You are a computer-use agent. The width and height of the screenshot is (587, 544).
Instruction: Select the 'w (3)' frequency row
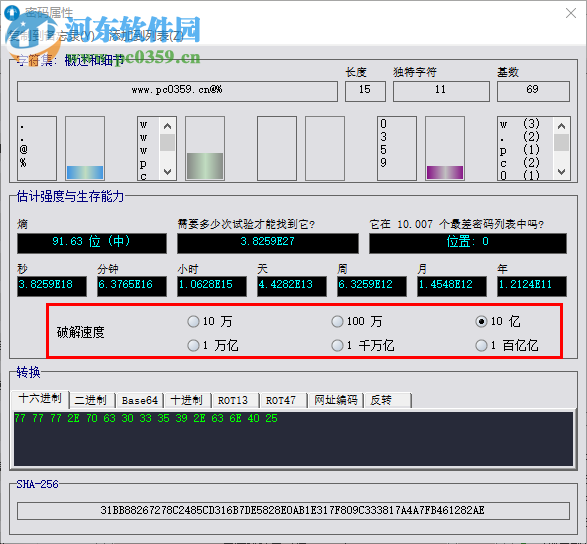(520, 124)
